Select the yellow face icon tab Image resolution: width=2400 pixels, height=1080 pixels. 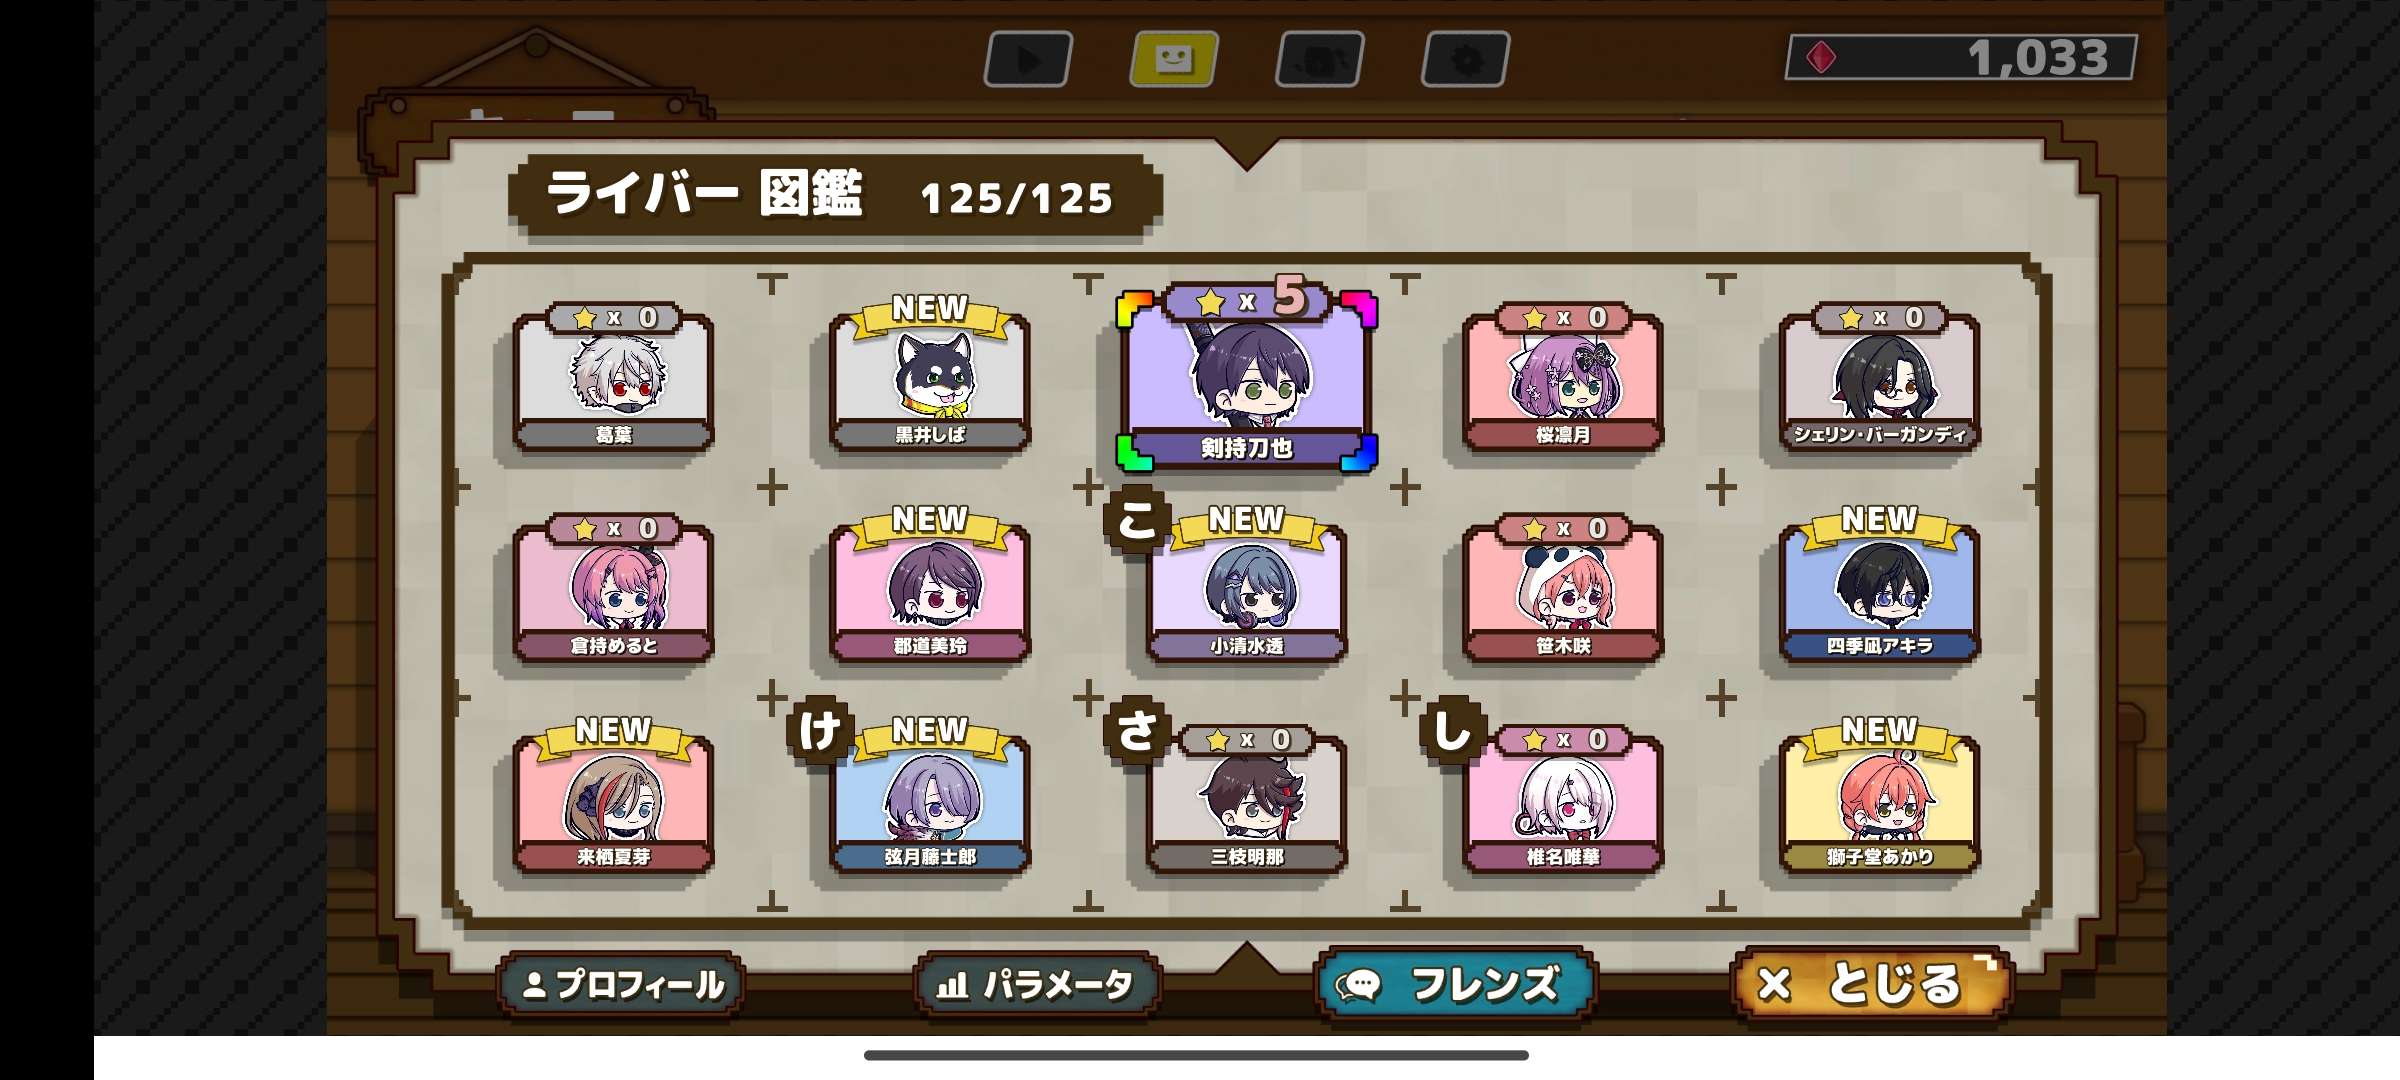[x=1174, y=60]
